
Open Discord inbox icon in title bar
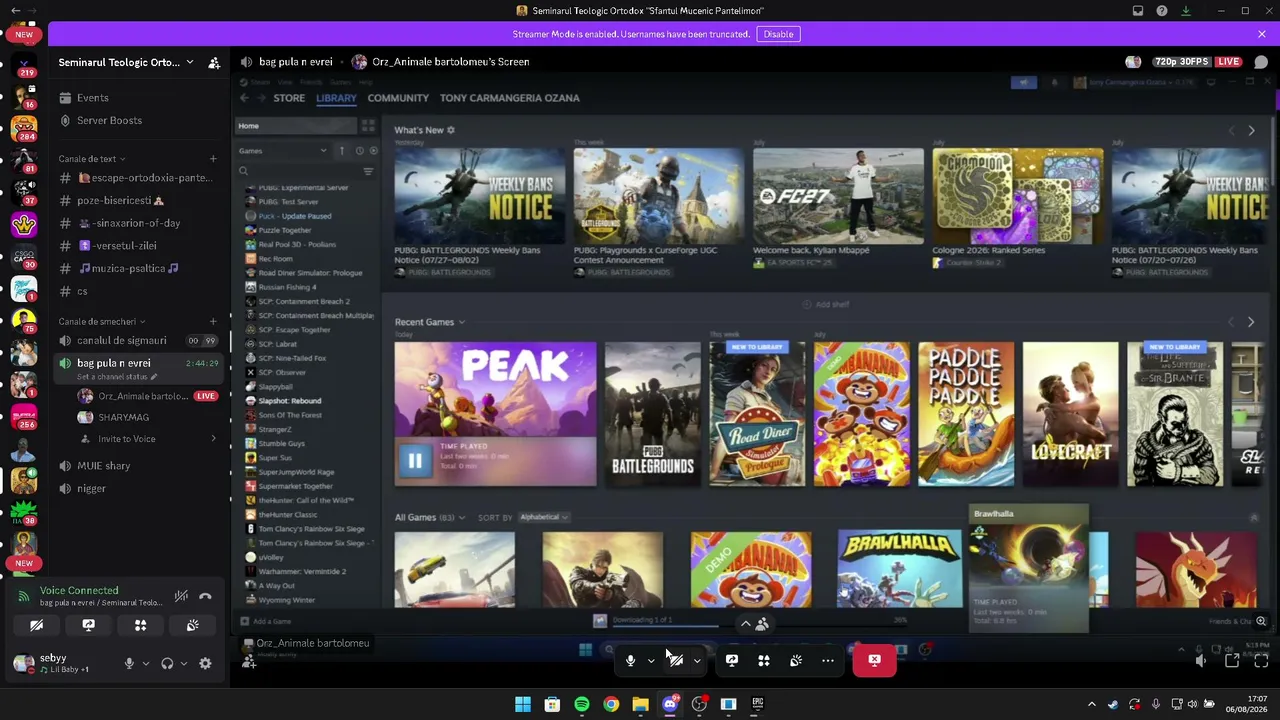coord(1138,11)
